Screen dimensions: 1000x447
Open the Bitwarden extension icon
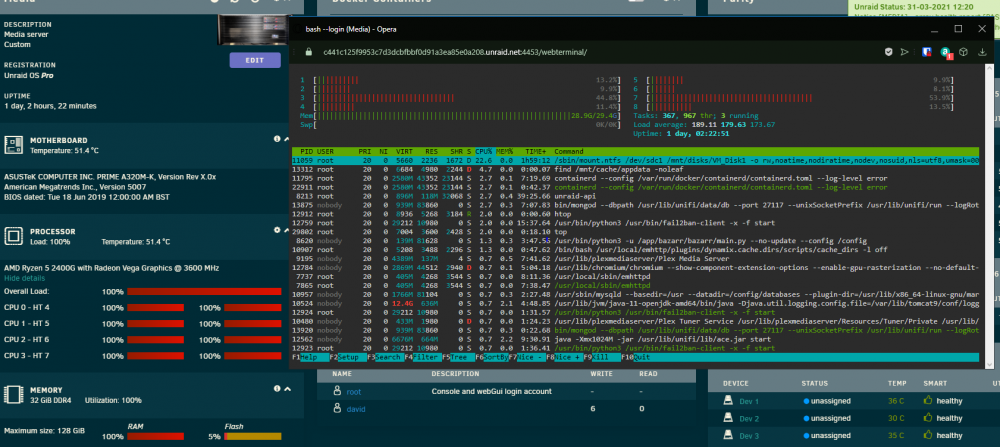click(927, 52)
